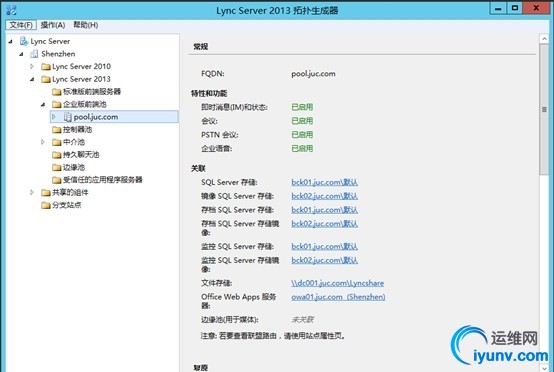The image size is (554, 372).
Task: Click the 已启用 status next to 会议
Action: 302,121
